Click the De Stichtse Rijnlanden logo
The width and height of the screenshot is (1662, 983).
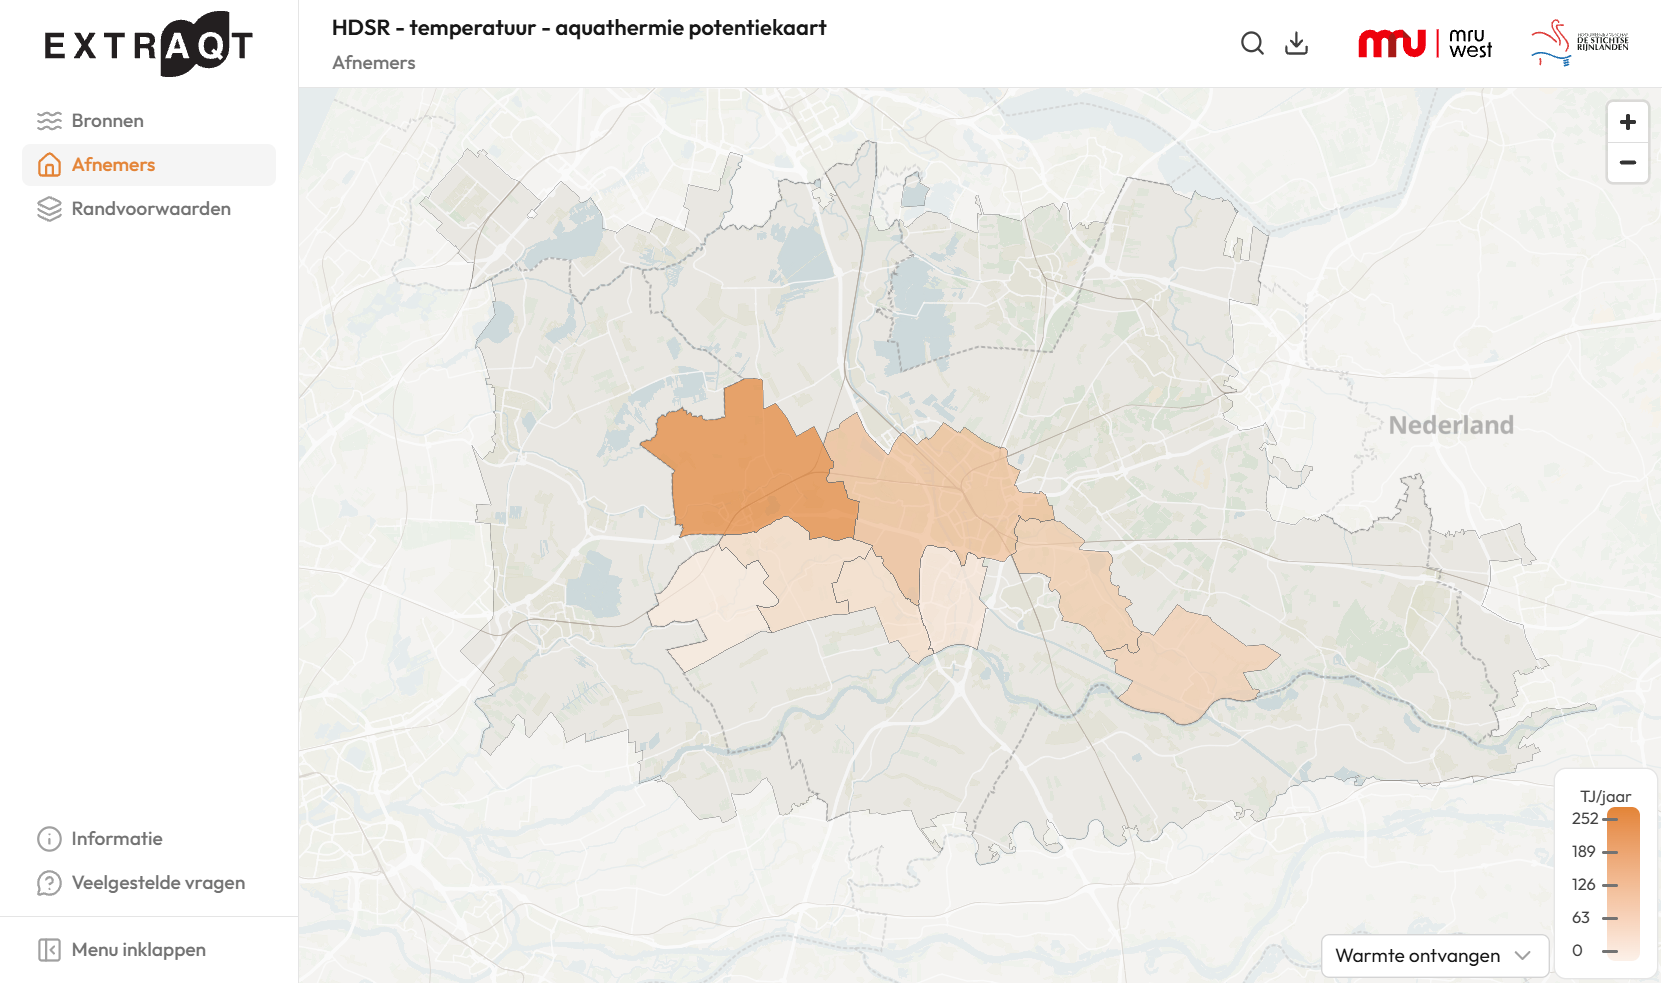click(1579, 43)
